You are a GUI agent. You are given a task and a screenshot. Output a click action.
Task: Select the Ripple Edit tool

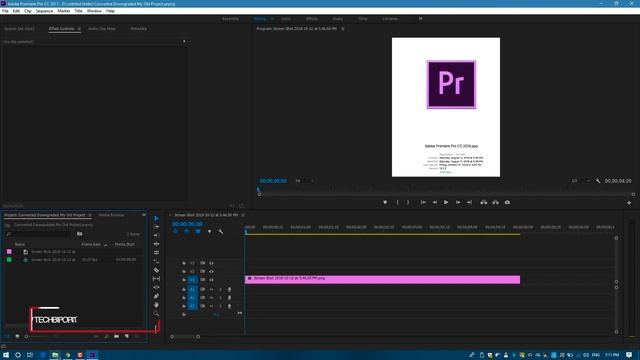point(156,235)
